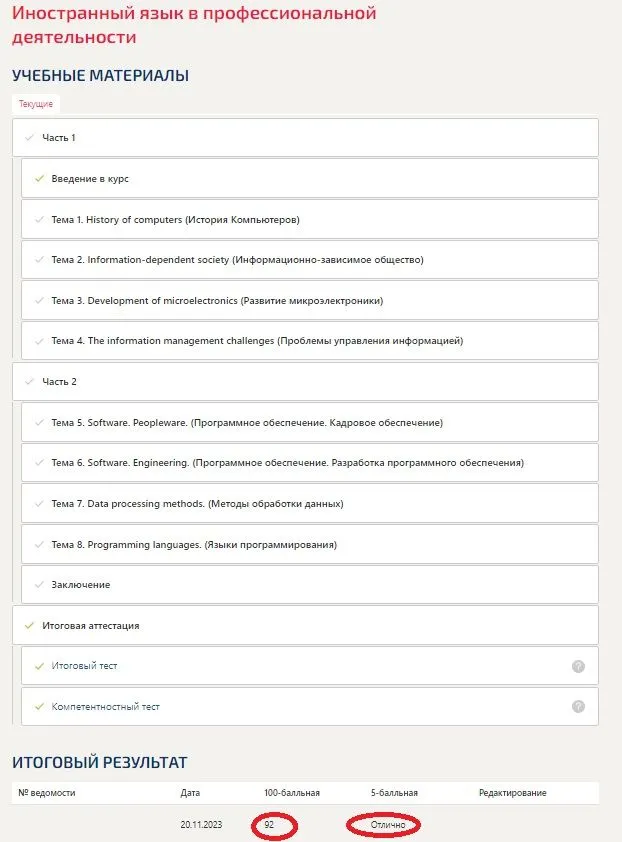Open Тема 1 History of computers
622x842 pixels.
point(175,220)
